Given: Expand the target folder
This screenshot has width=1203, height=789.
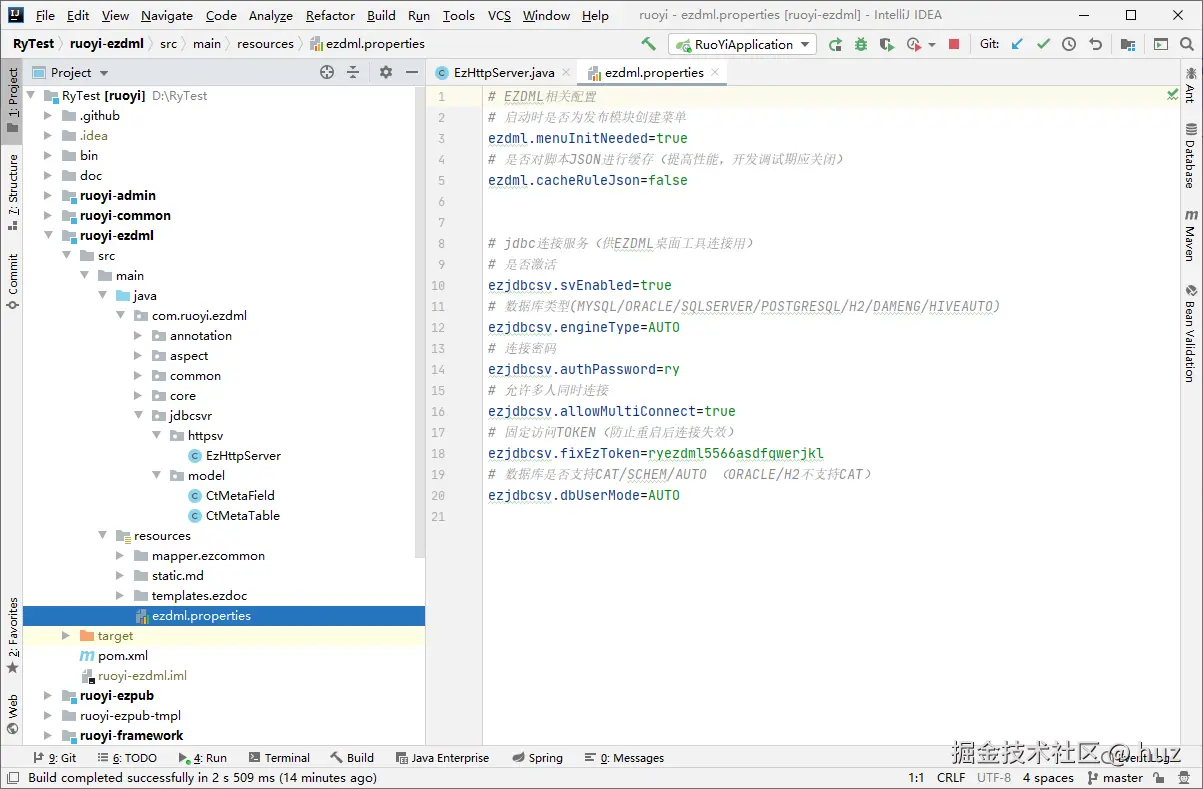Looking at the screenshot, I should [66, 635].
